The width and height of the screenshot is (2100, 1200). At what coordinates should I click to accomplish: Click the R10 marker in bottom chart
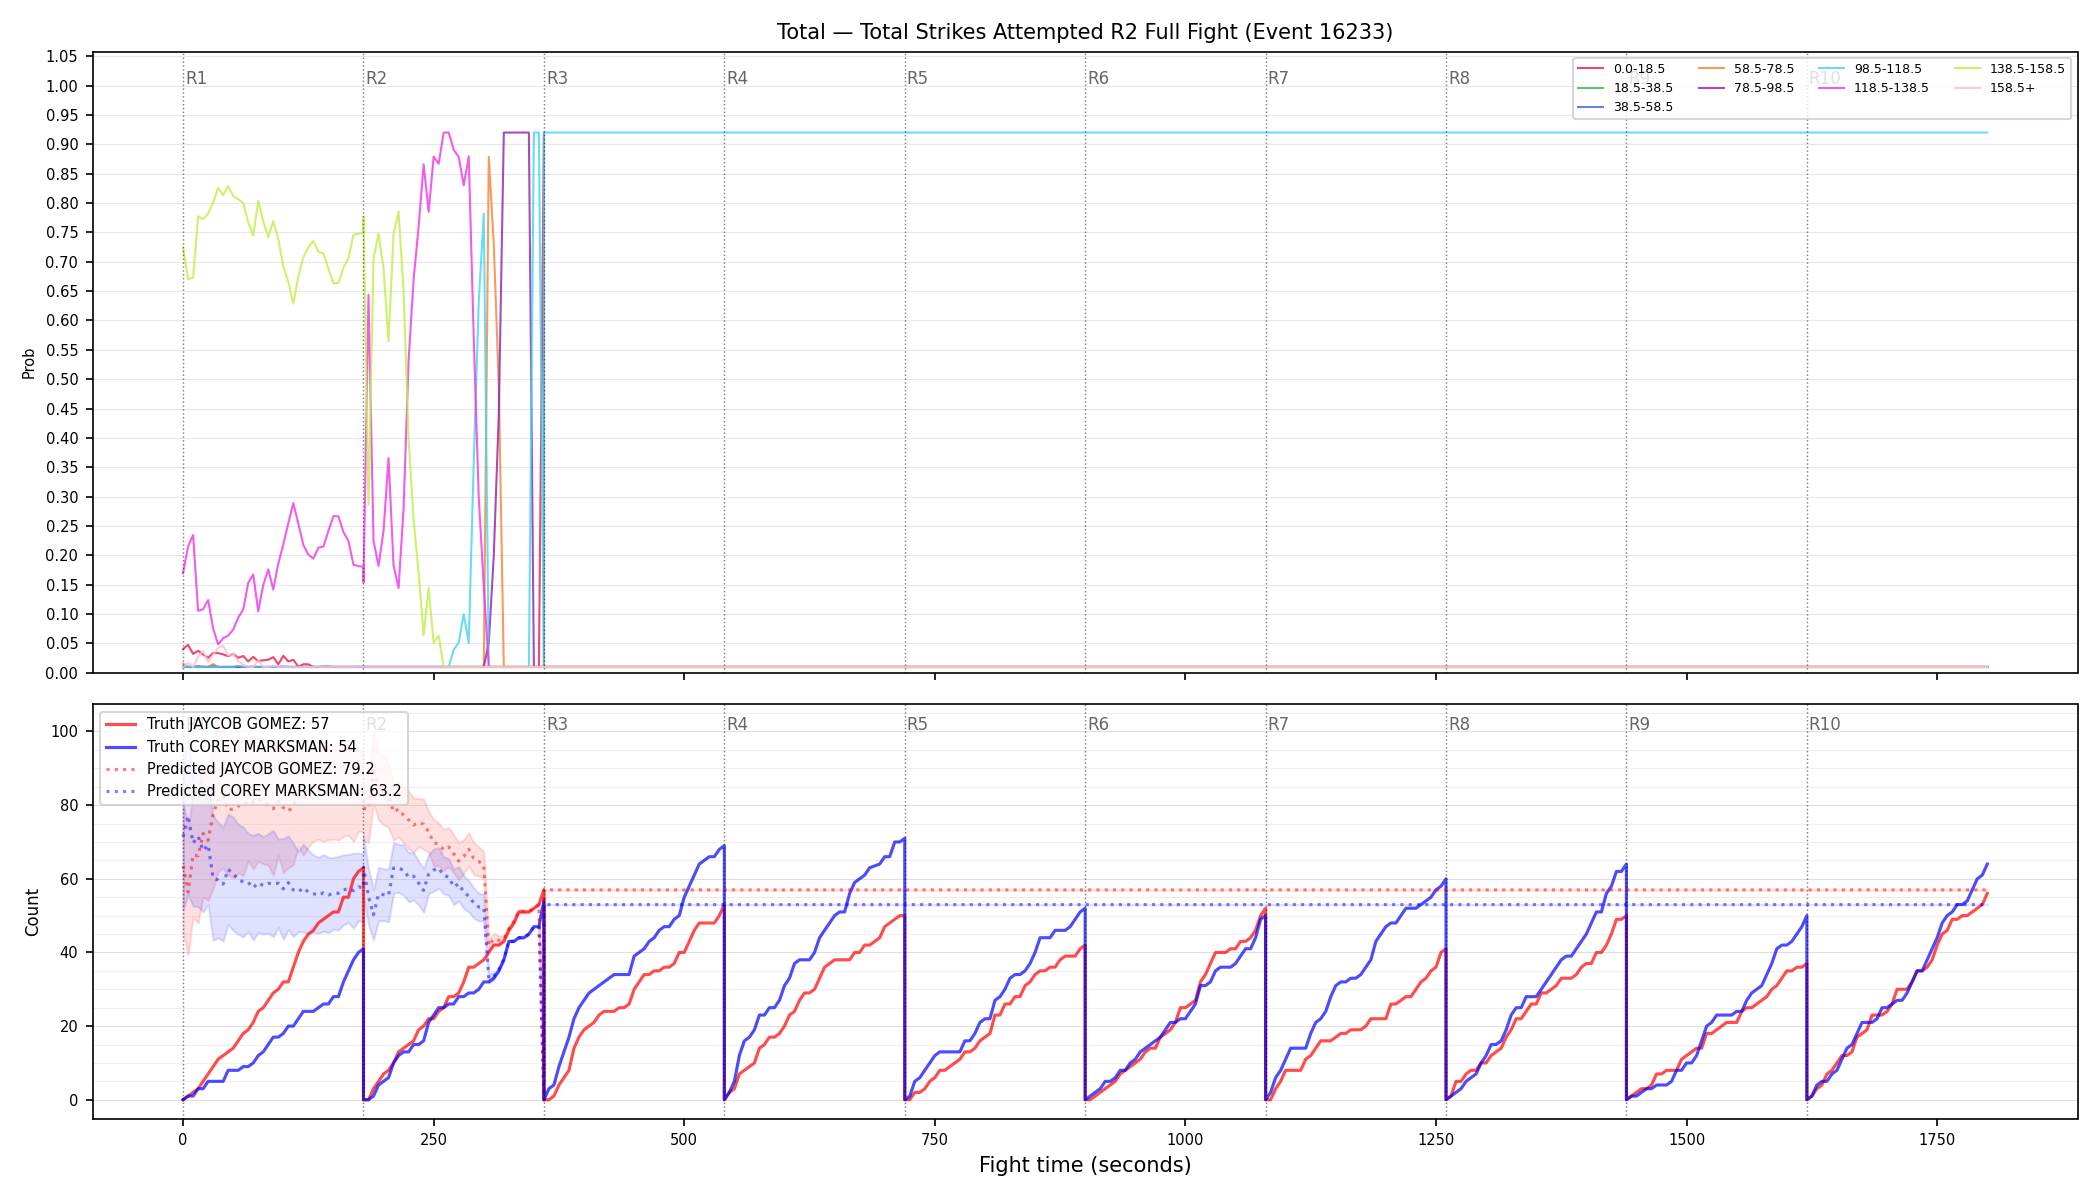click(x=1824, y=724)
